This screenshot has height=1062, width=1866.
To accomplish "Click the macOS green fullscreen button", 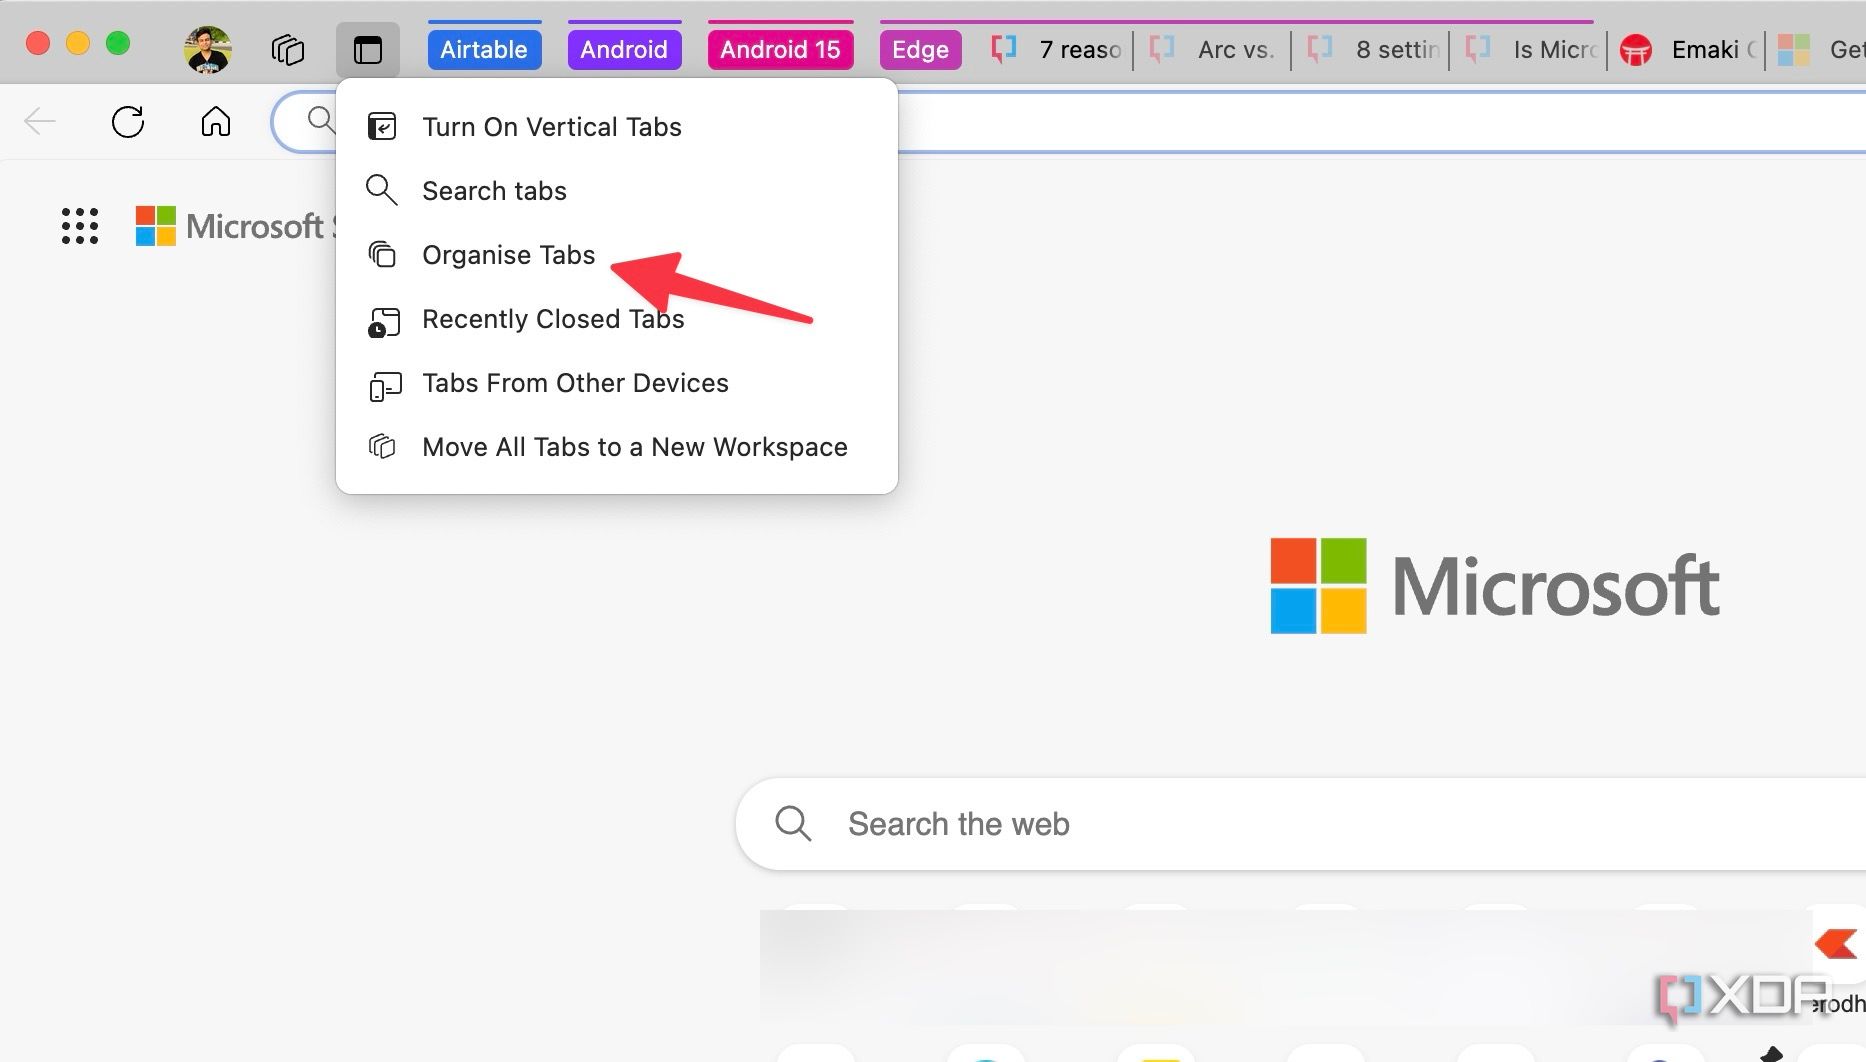I will 118,43.
